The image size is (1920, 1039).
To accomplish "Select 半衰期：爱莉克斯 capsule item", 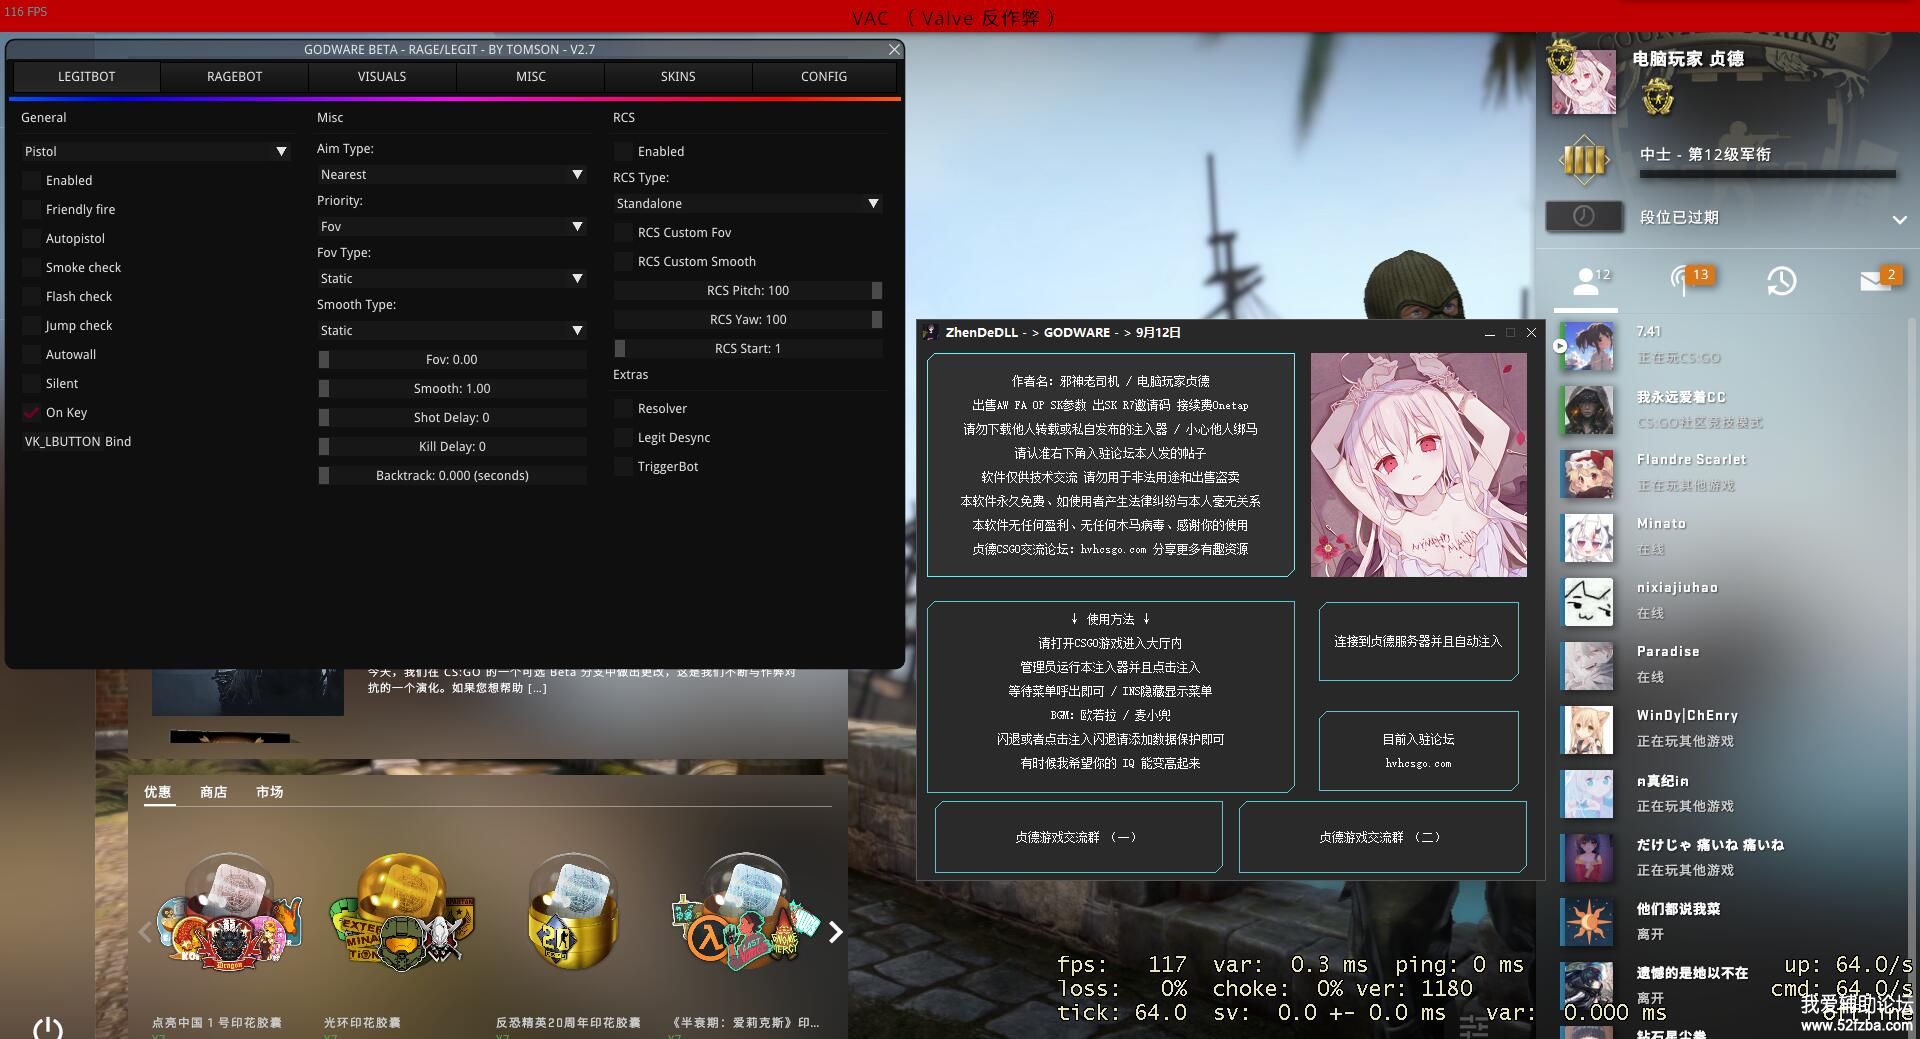I will (x=745, y=913).
